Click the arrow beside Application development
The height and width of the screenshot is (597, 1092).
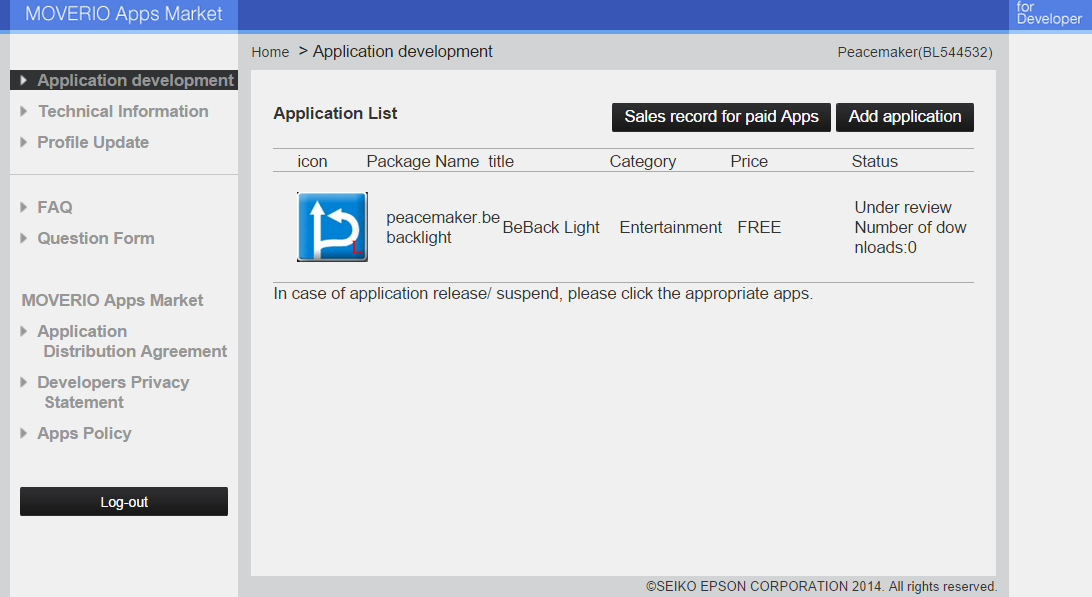pos(24,80)
